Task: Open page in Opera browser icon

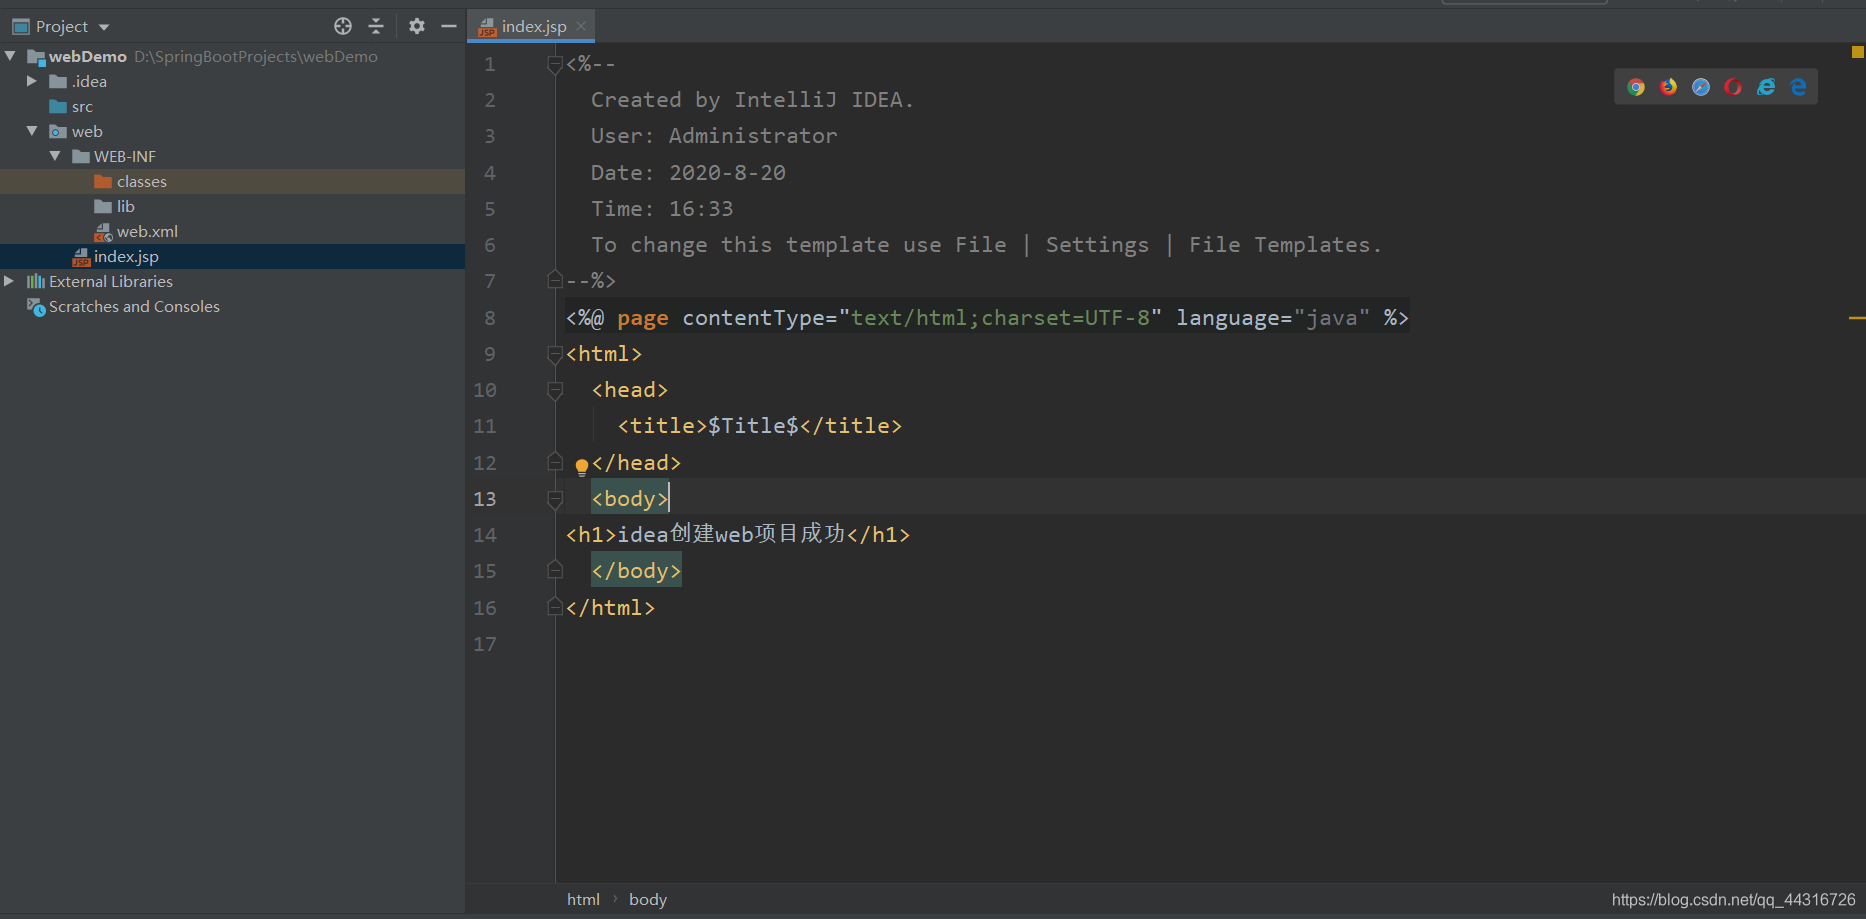Action: coord(1733,87)
